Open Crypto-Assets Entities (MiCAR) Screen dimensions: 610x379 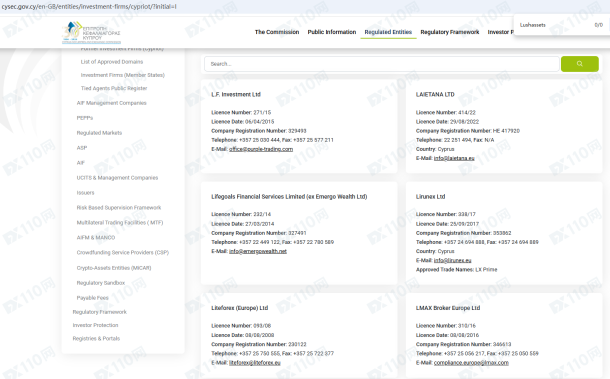point(114,268)
